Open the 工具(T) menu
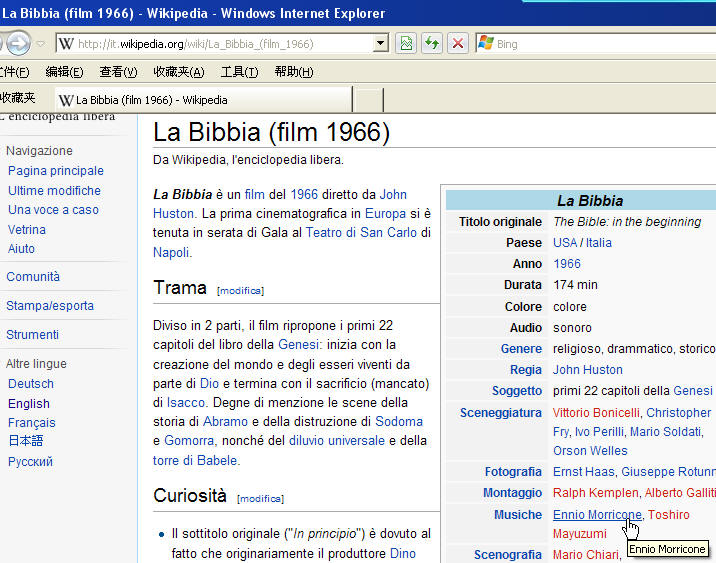This screenshot has height=563, width=716. [x=239, y=72]
